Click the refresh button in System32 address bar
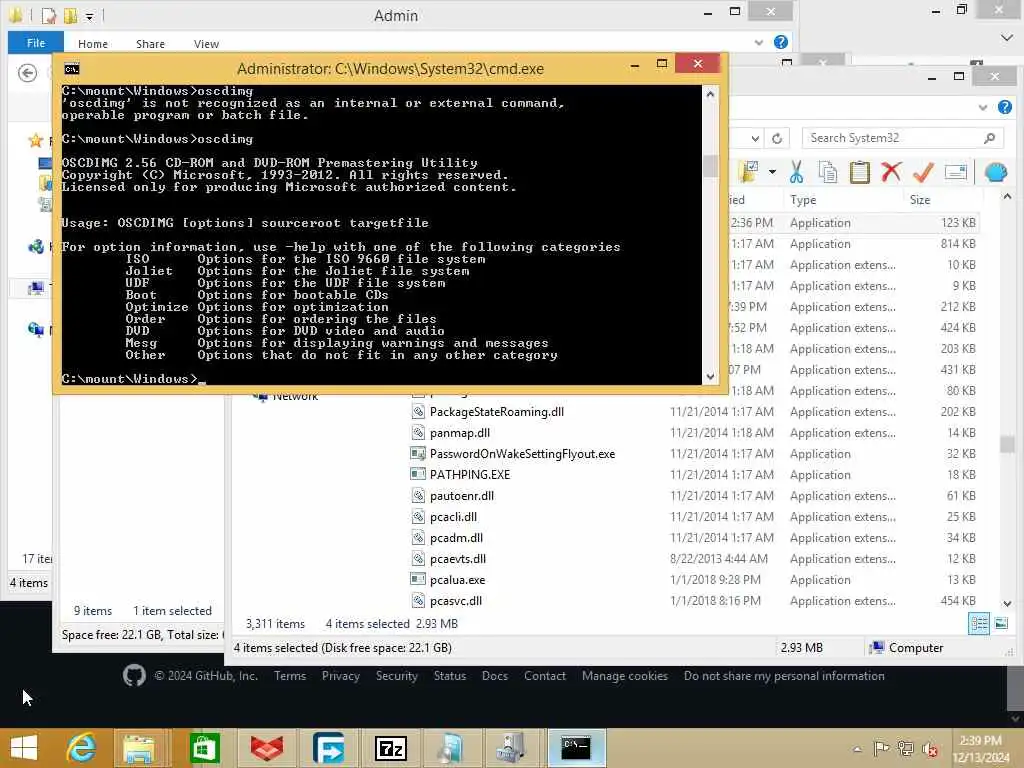The image size is (1024, 768). (x=776, y=138)
